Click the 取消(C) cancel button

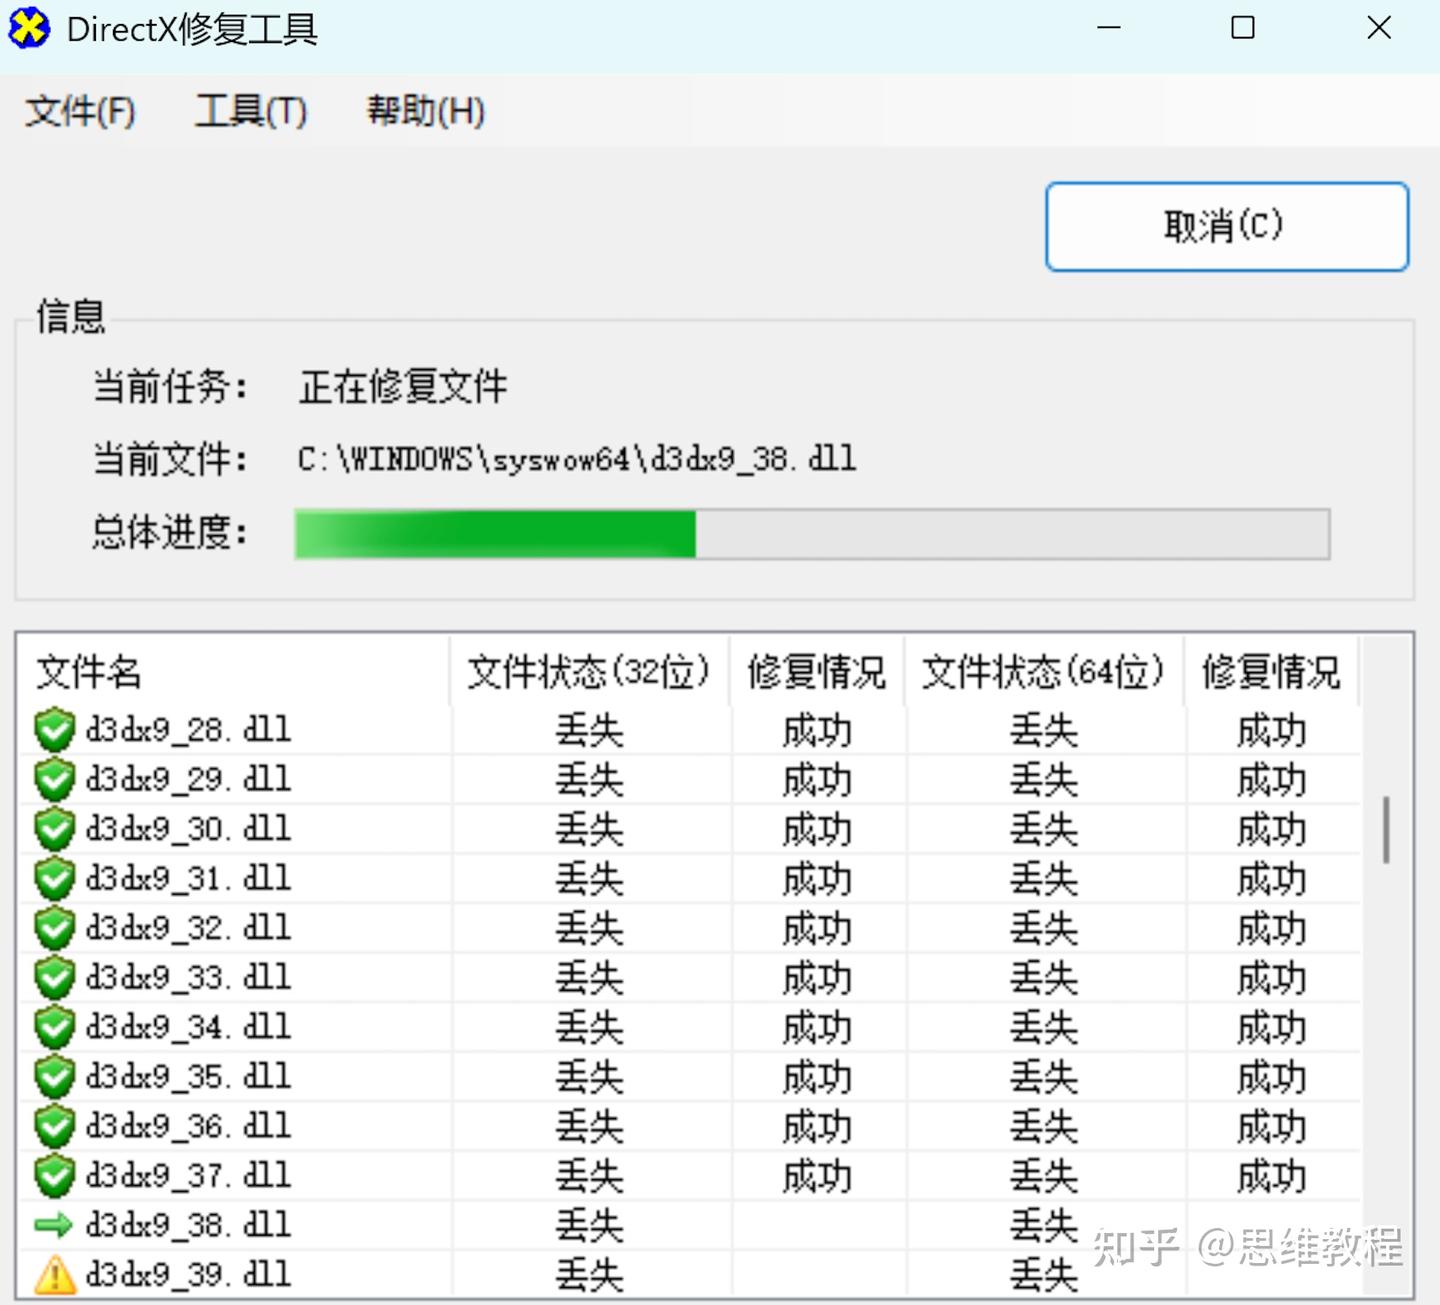[1227, 226]
